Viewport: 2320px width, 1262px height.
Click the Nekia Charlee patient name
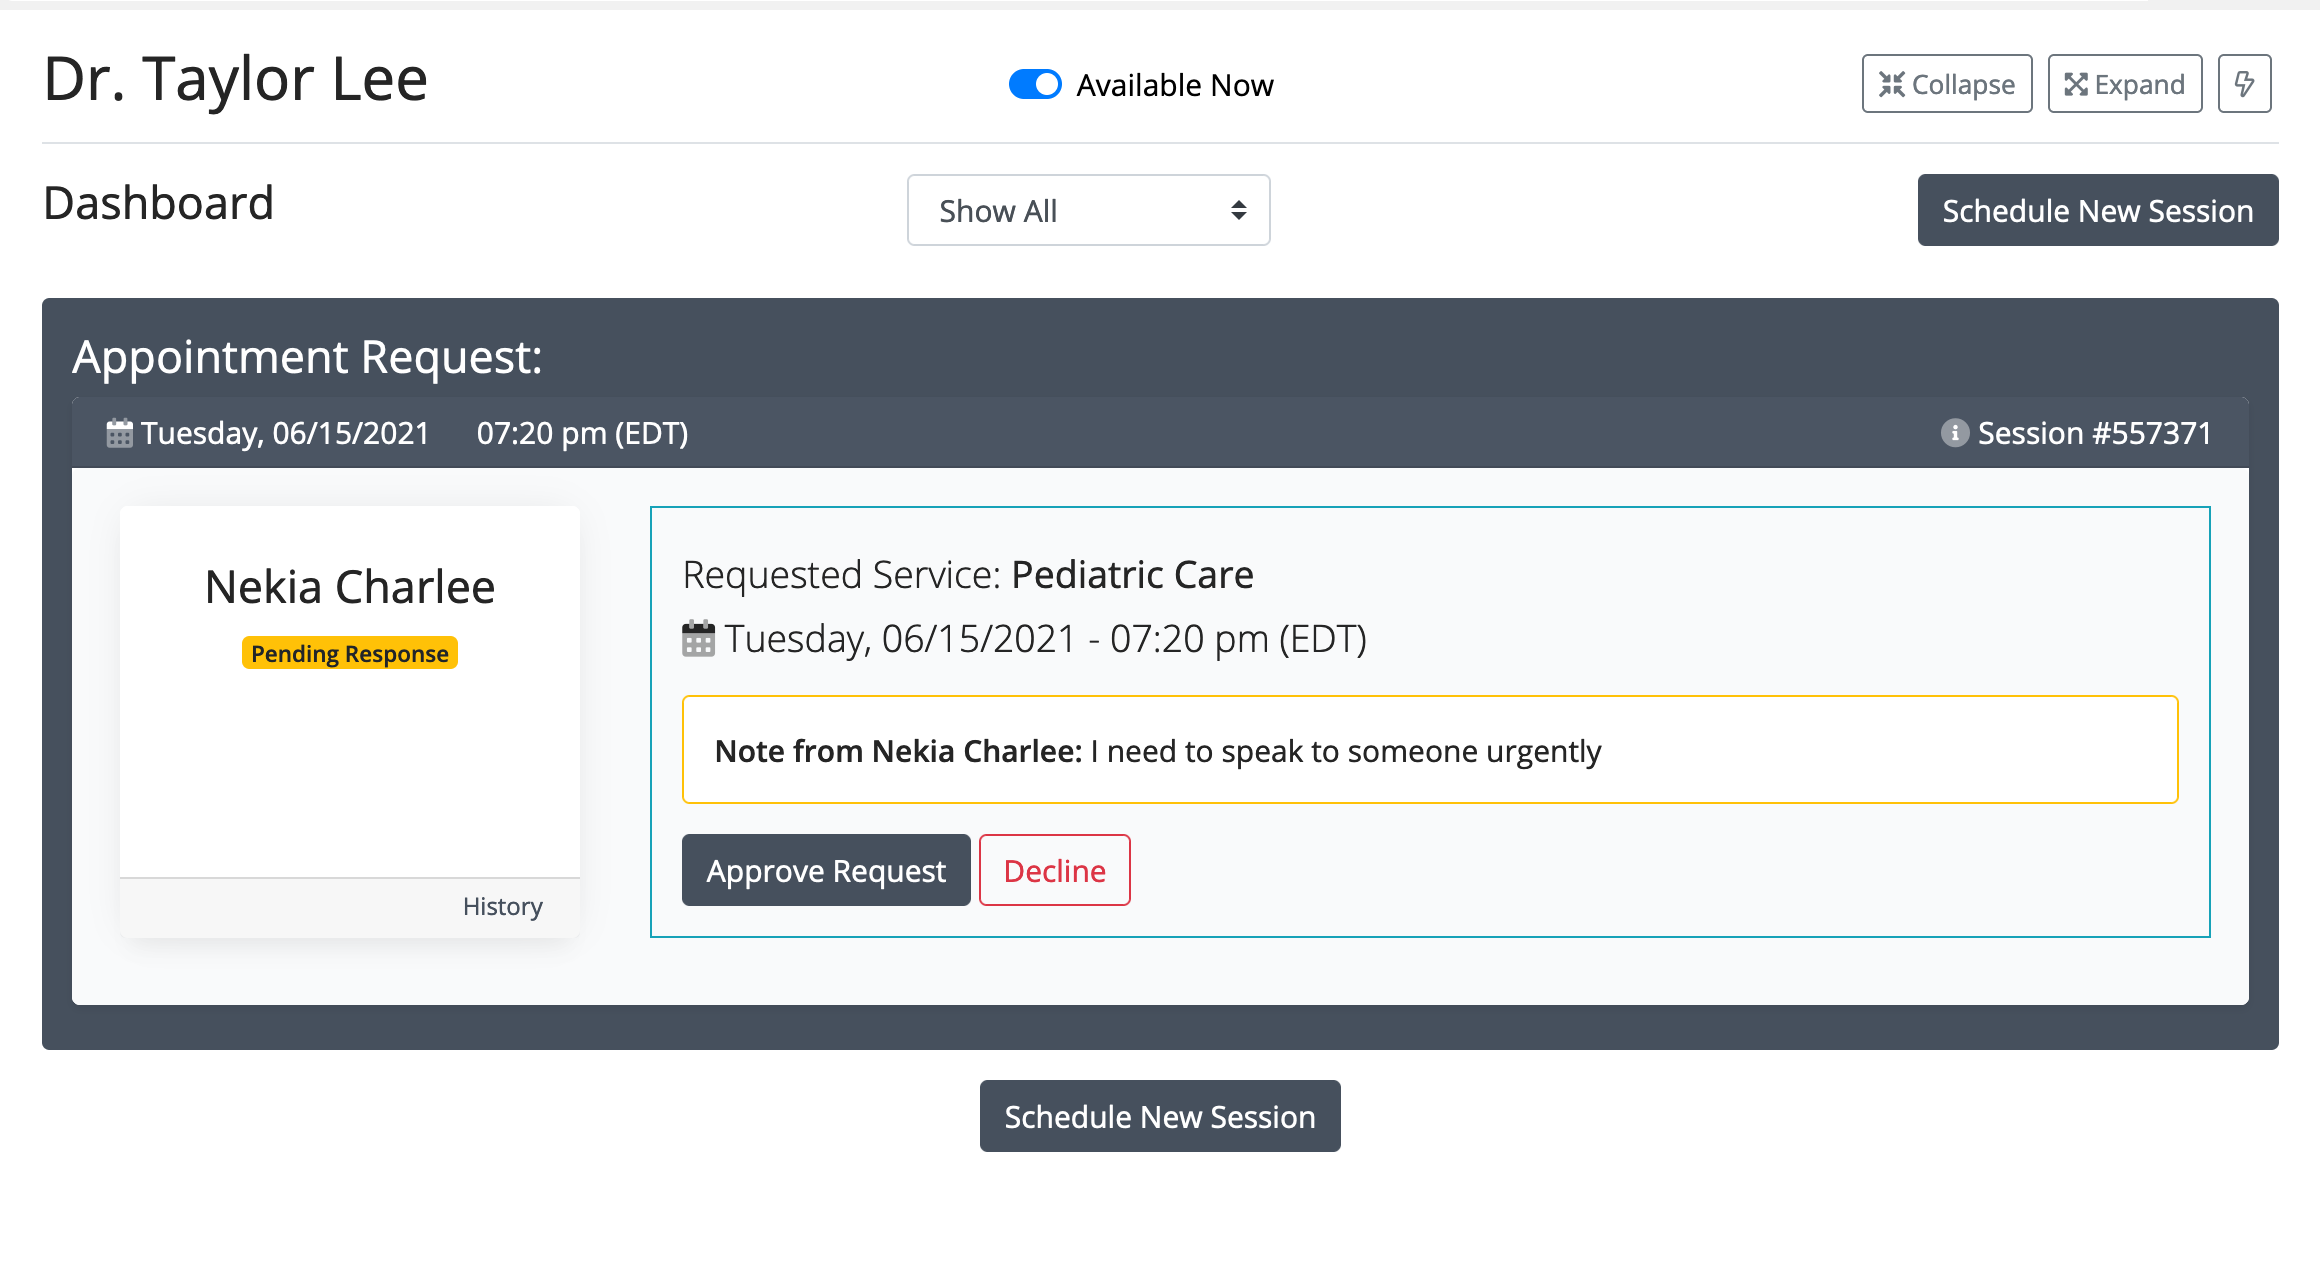coord(349,587)
